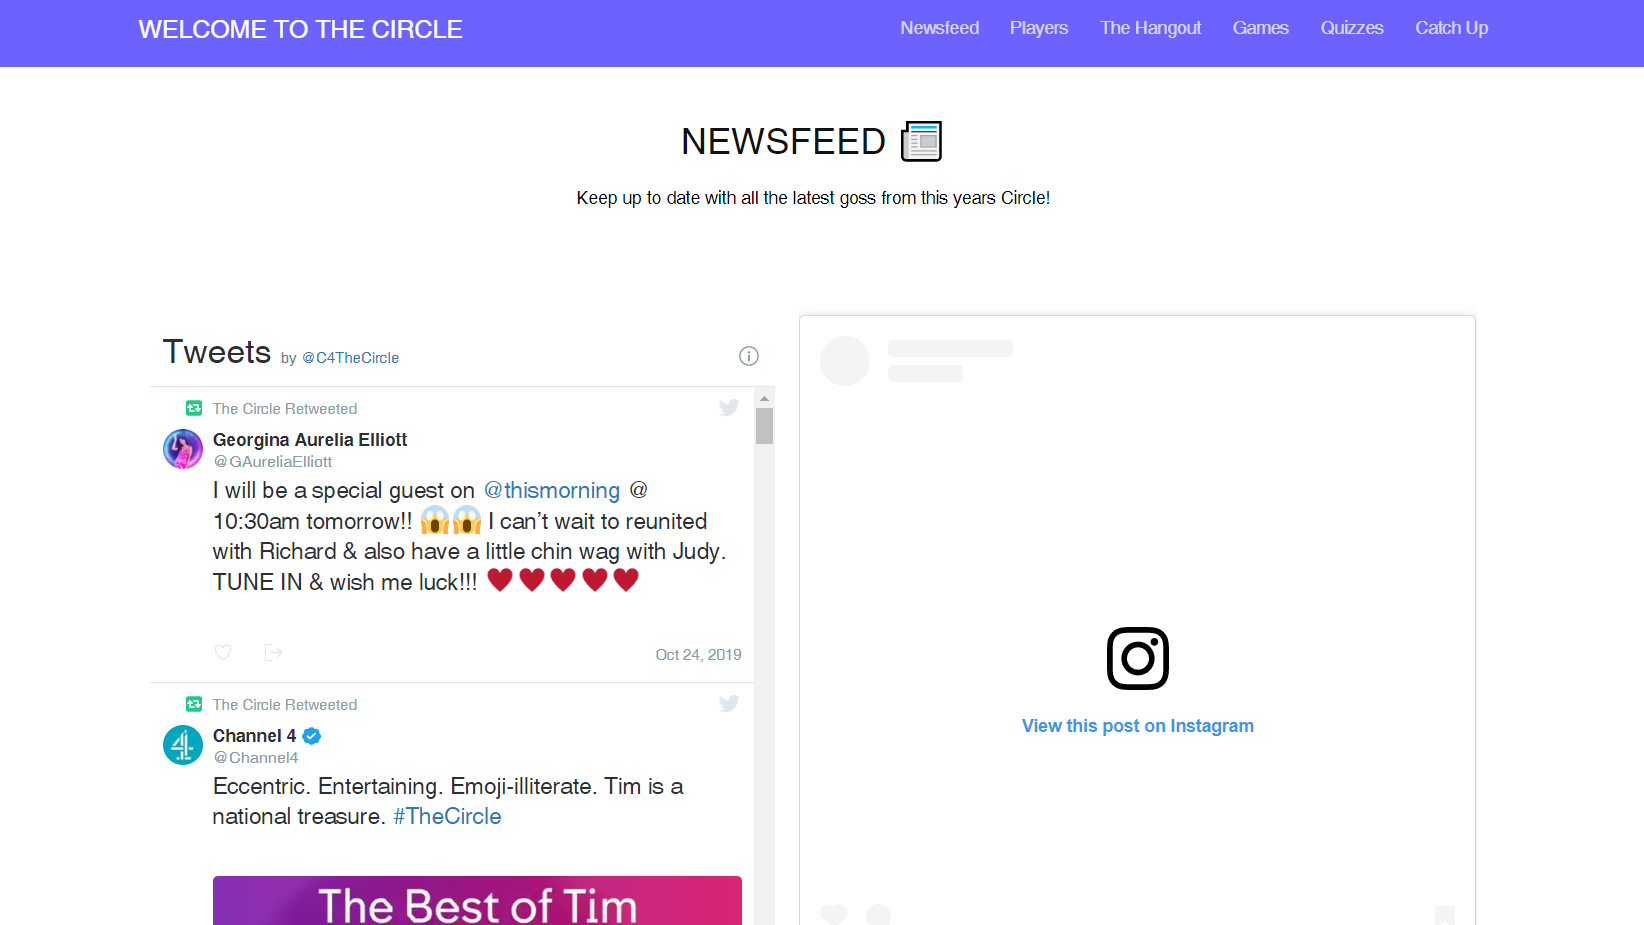The image size is (1644, 925).
Task: Click Twitter bird icon on Channel 4 tweet
Action: click(729, 703)
